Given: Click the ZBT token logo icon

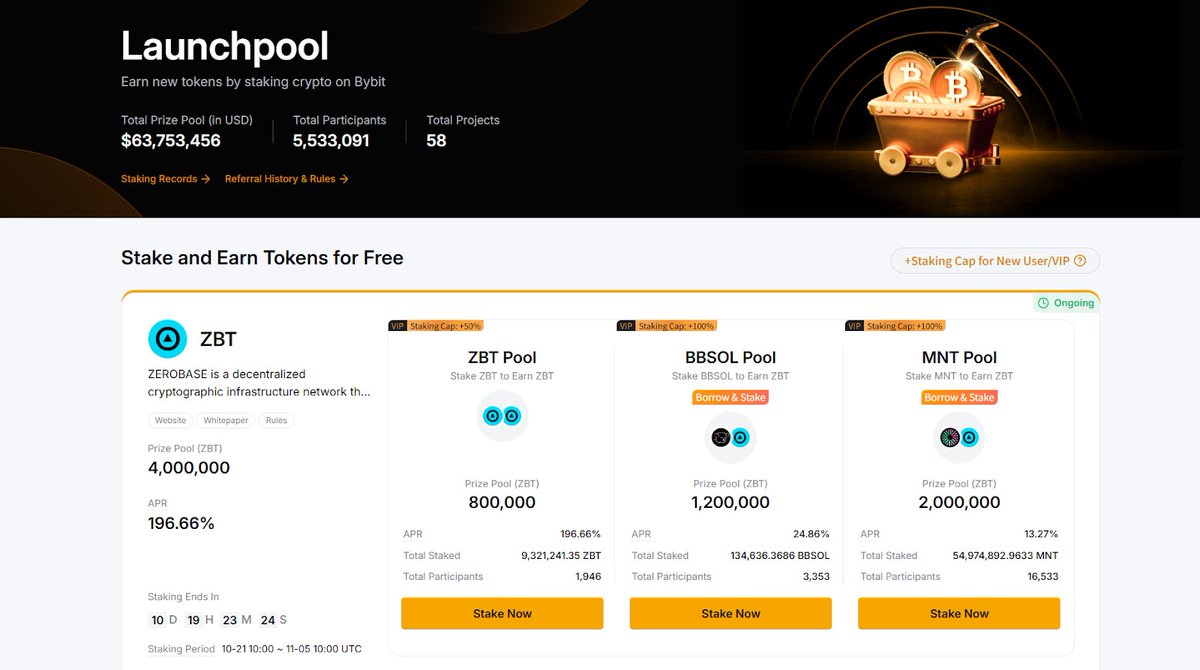Looking at the screenshot, I should [x=167, y=339].
